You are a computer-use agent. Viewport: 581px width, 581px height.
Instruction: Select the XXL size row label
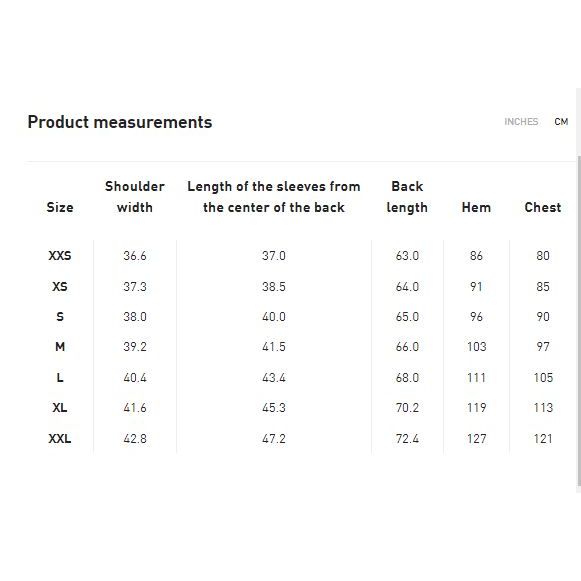60,439
